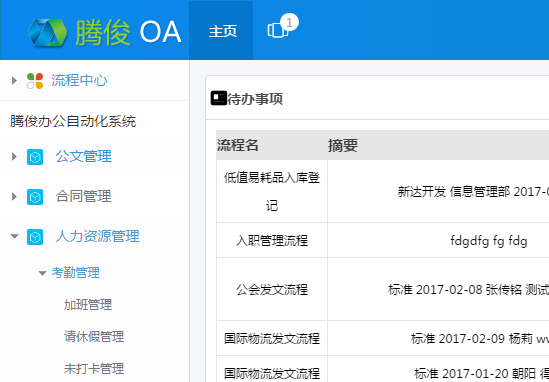Click the 摘要 column header

[343, 145]
